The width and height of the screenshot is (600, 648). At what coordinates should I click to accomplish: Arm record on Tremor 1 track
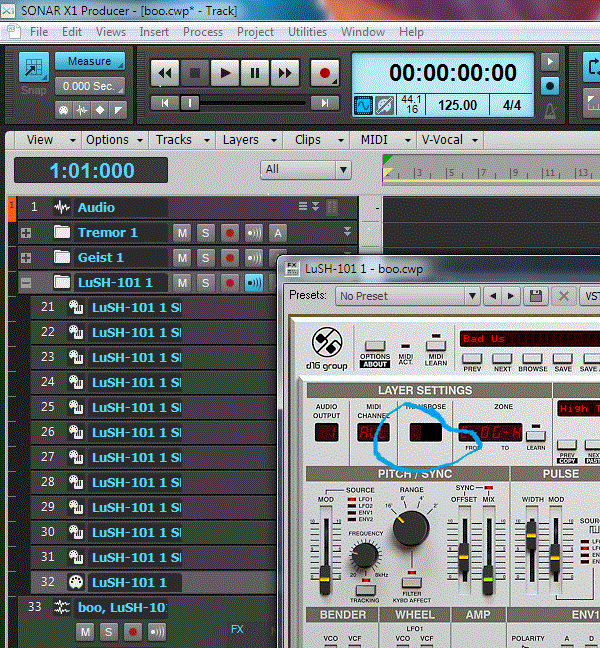(229, 233)
